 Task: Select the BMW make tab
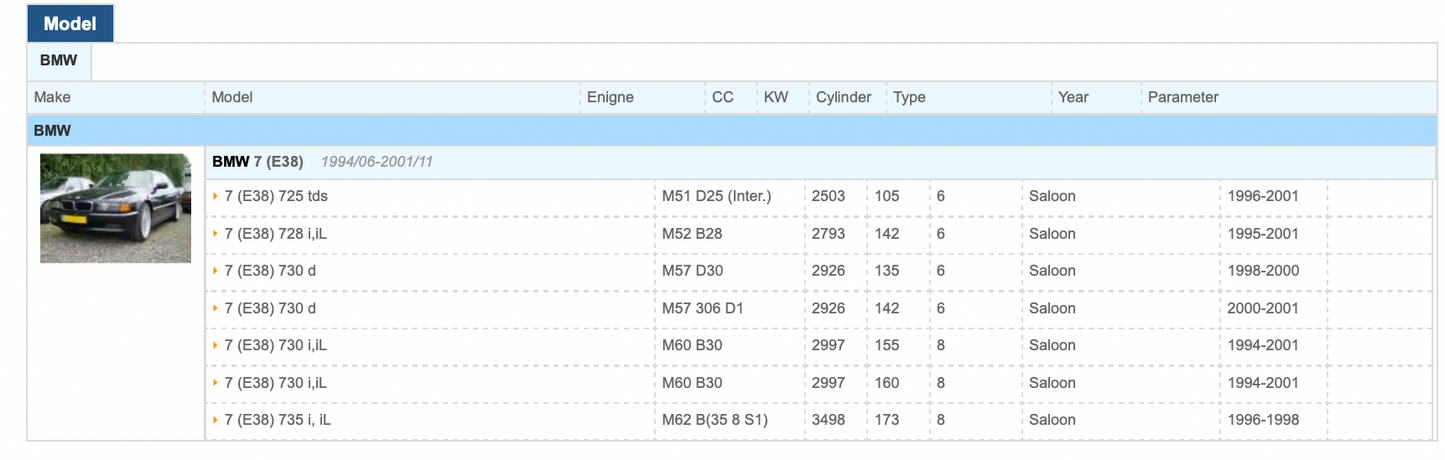(59, 61)
